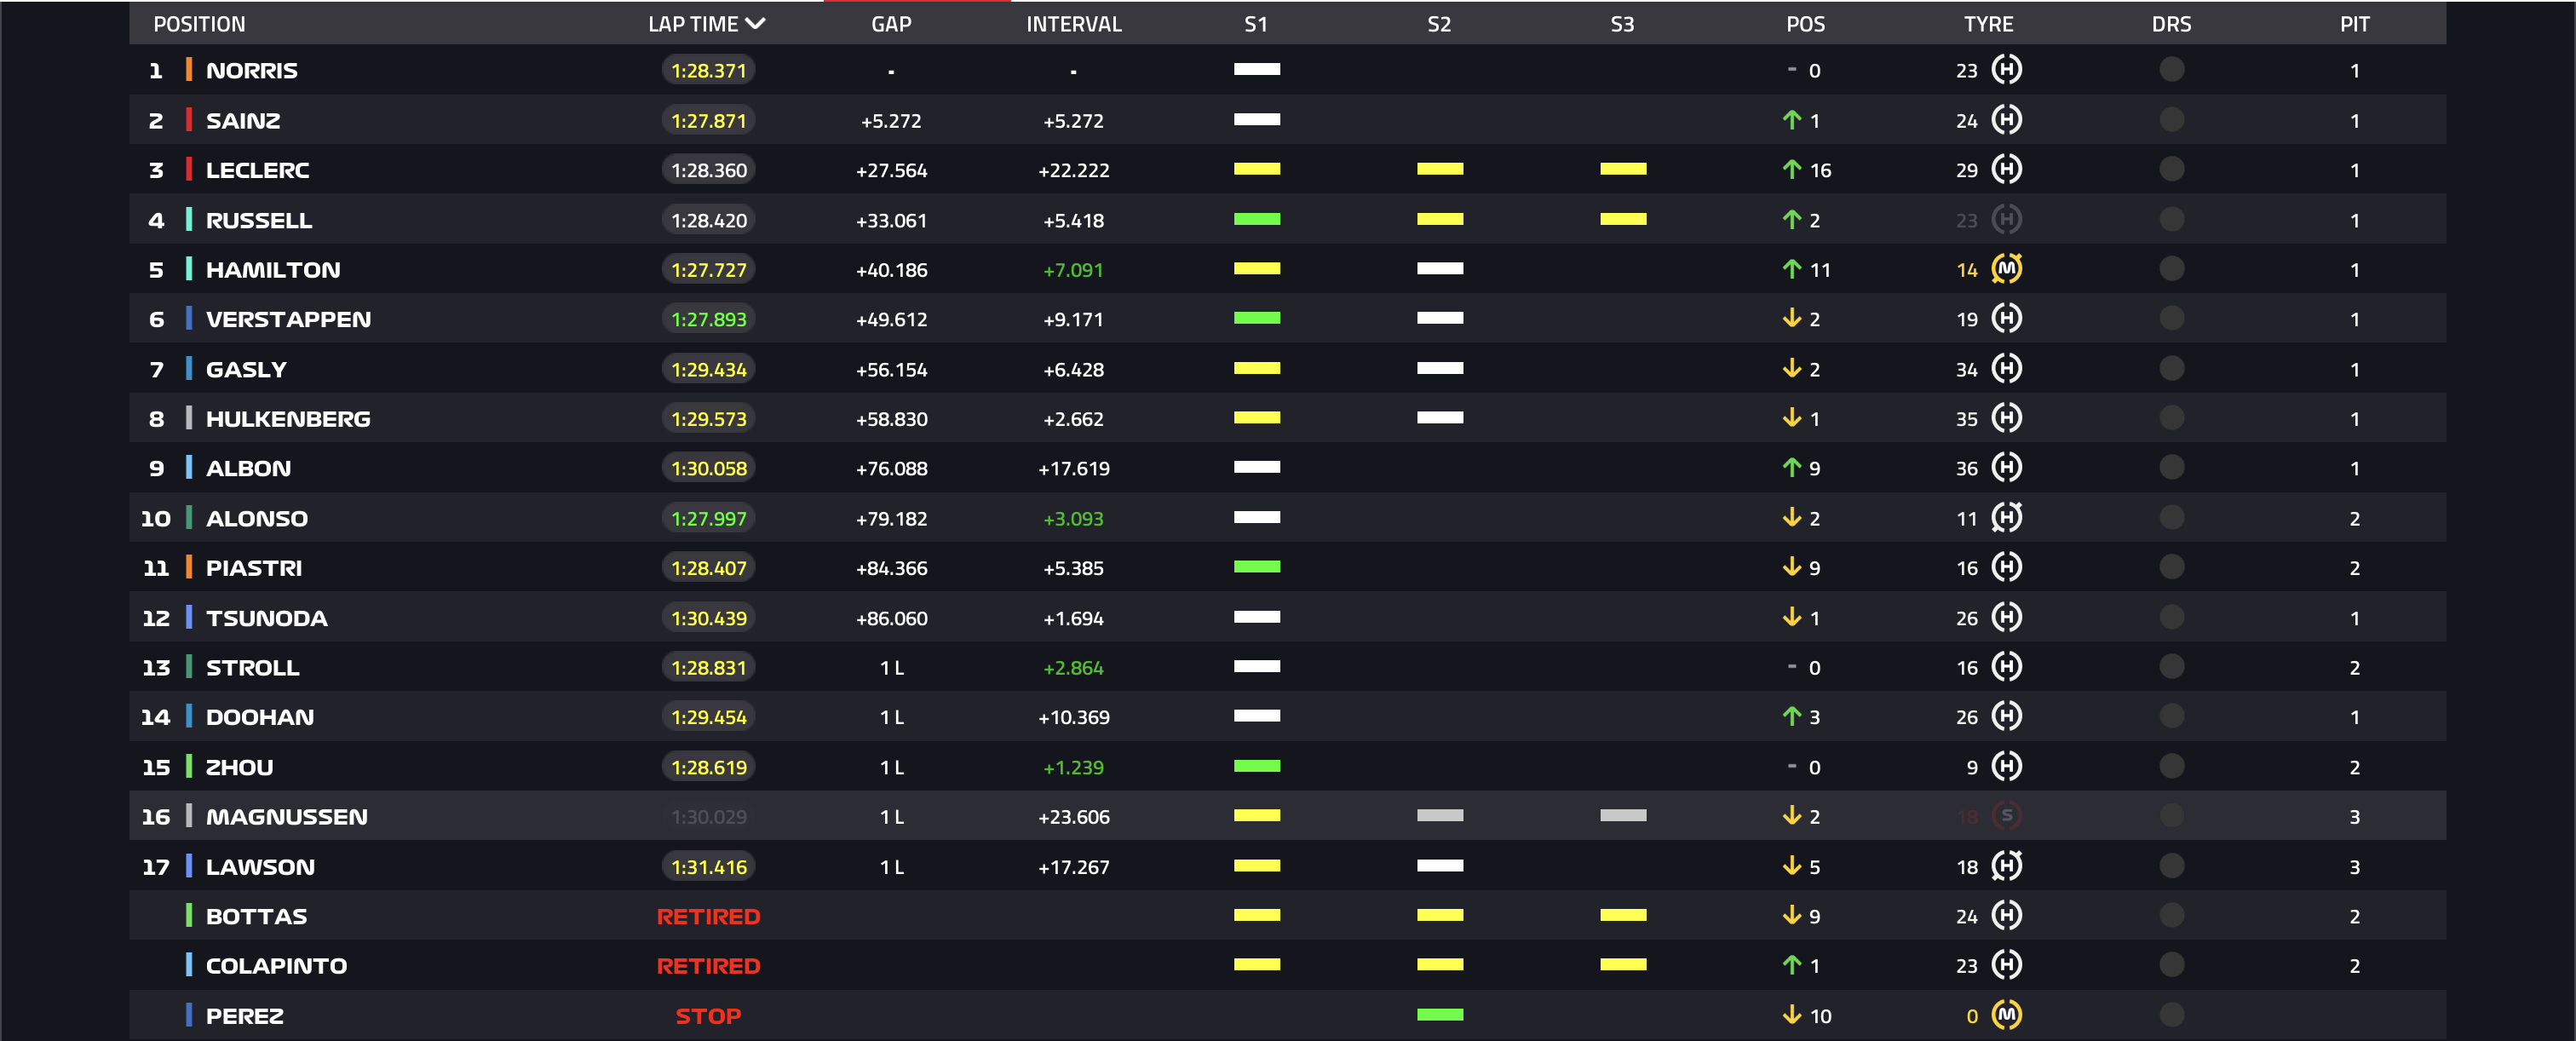Open driver row VERSTAPPEN
The image size is (2576, 1041).
pos(1288,319)
